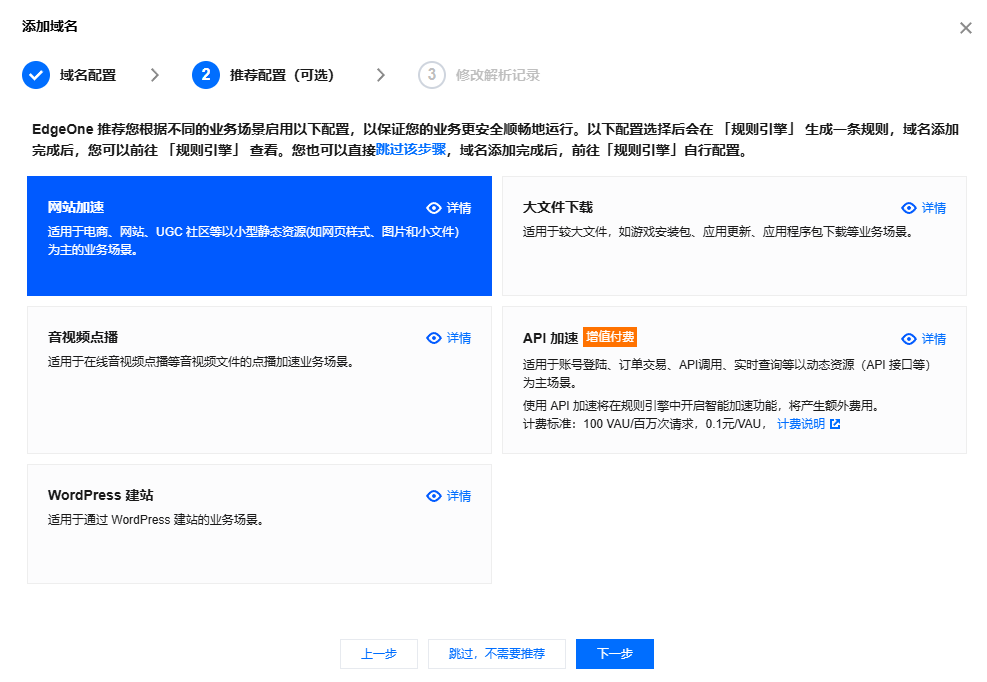Click the step 2 circle icon

206,75
